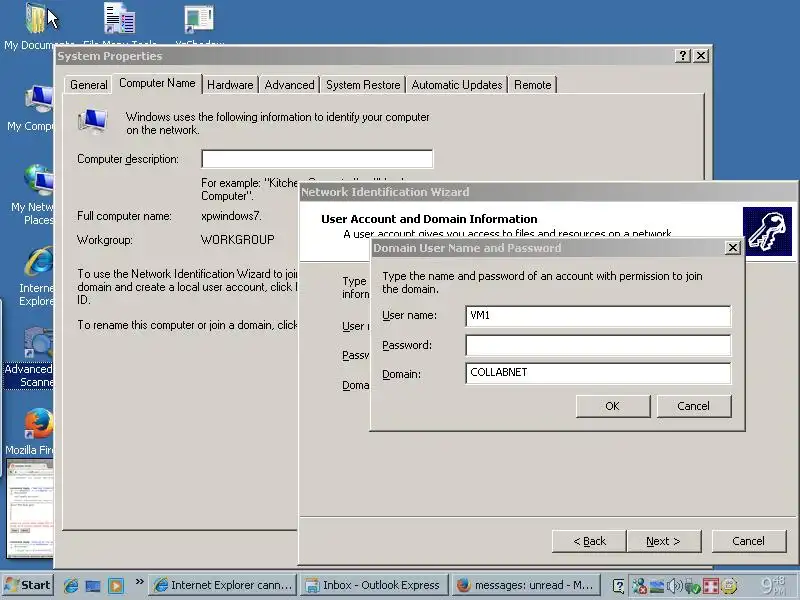The width and height of the screenshot is (800, 600).
Task: Select the Advanced Scanner desktop shortcut
Action: (x=39, y=343)
